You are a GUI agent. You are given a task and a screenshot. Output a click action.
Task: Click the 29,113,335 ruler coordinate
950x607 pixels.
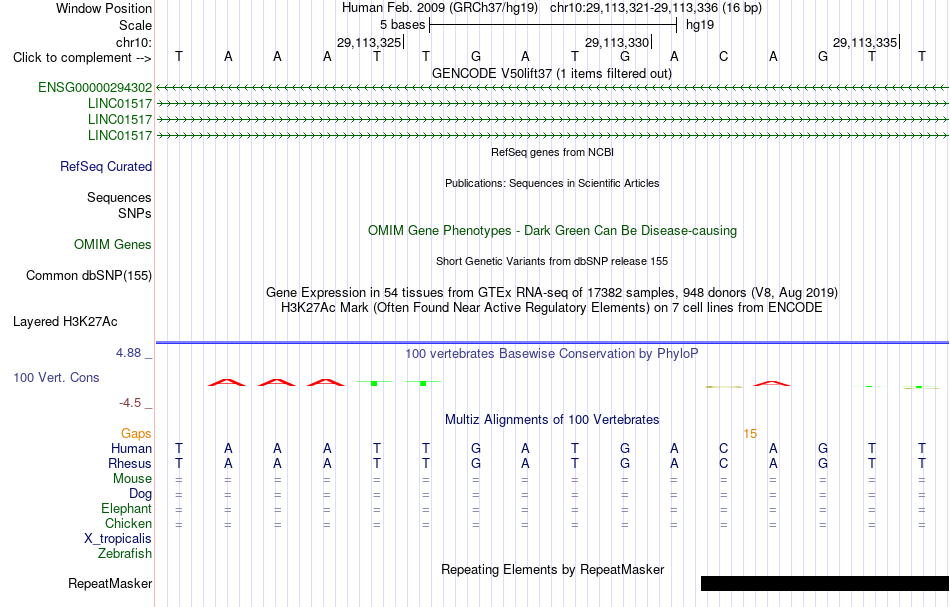click(x=865, y=42)
